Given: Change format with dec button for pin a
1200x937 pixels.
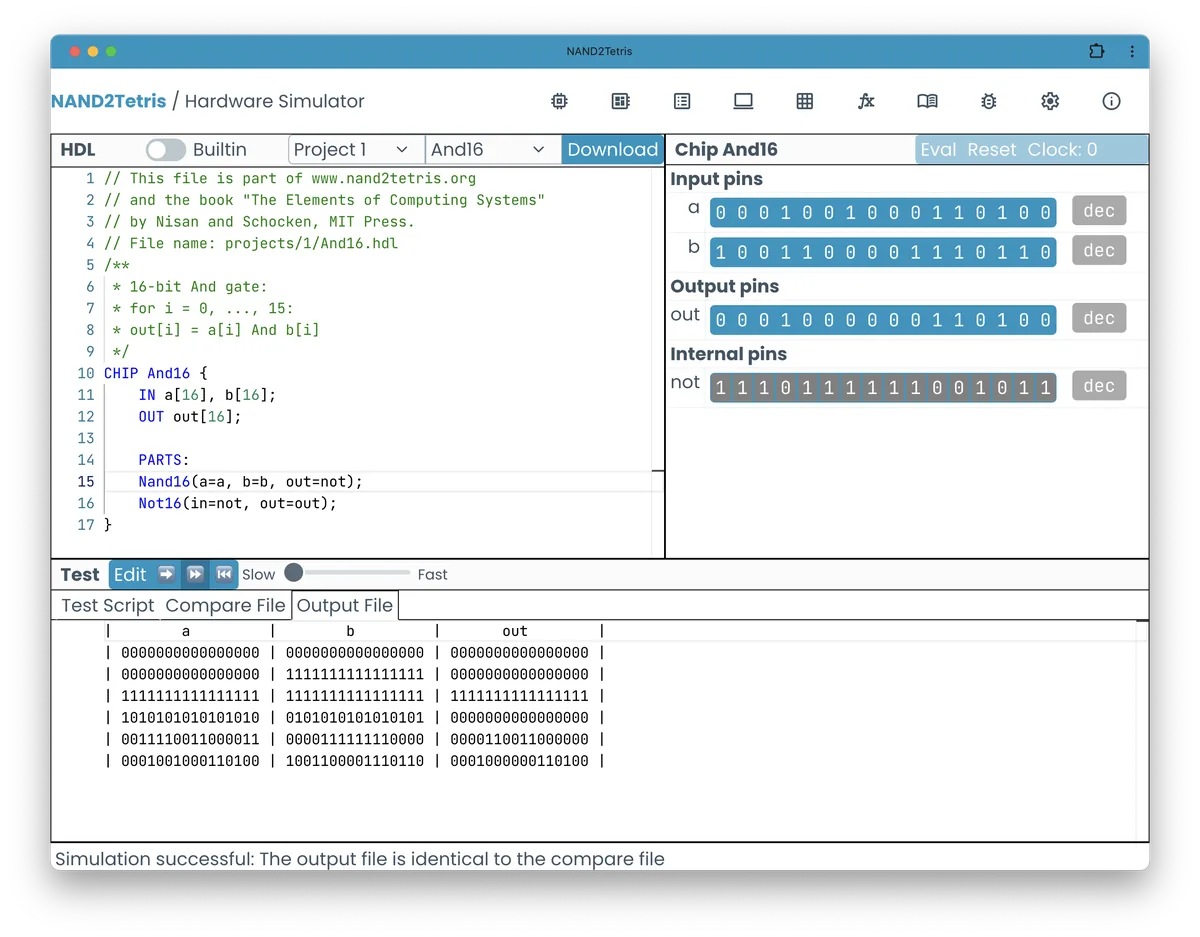Looking at the screenshot, I should (x=1099, y=211).
